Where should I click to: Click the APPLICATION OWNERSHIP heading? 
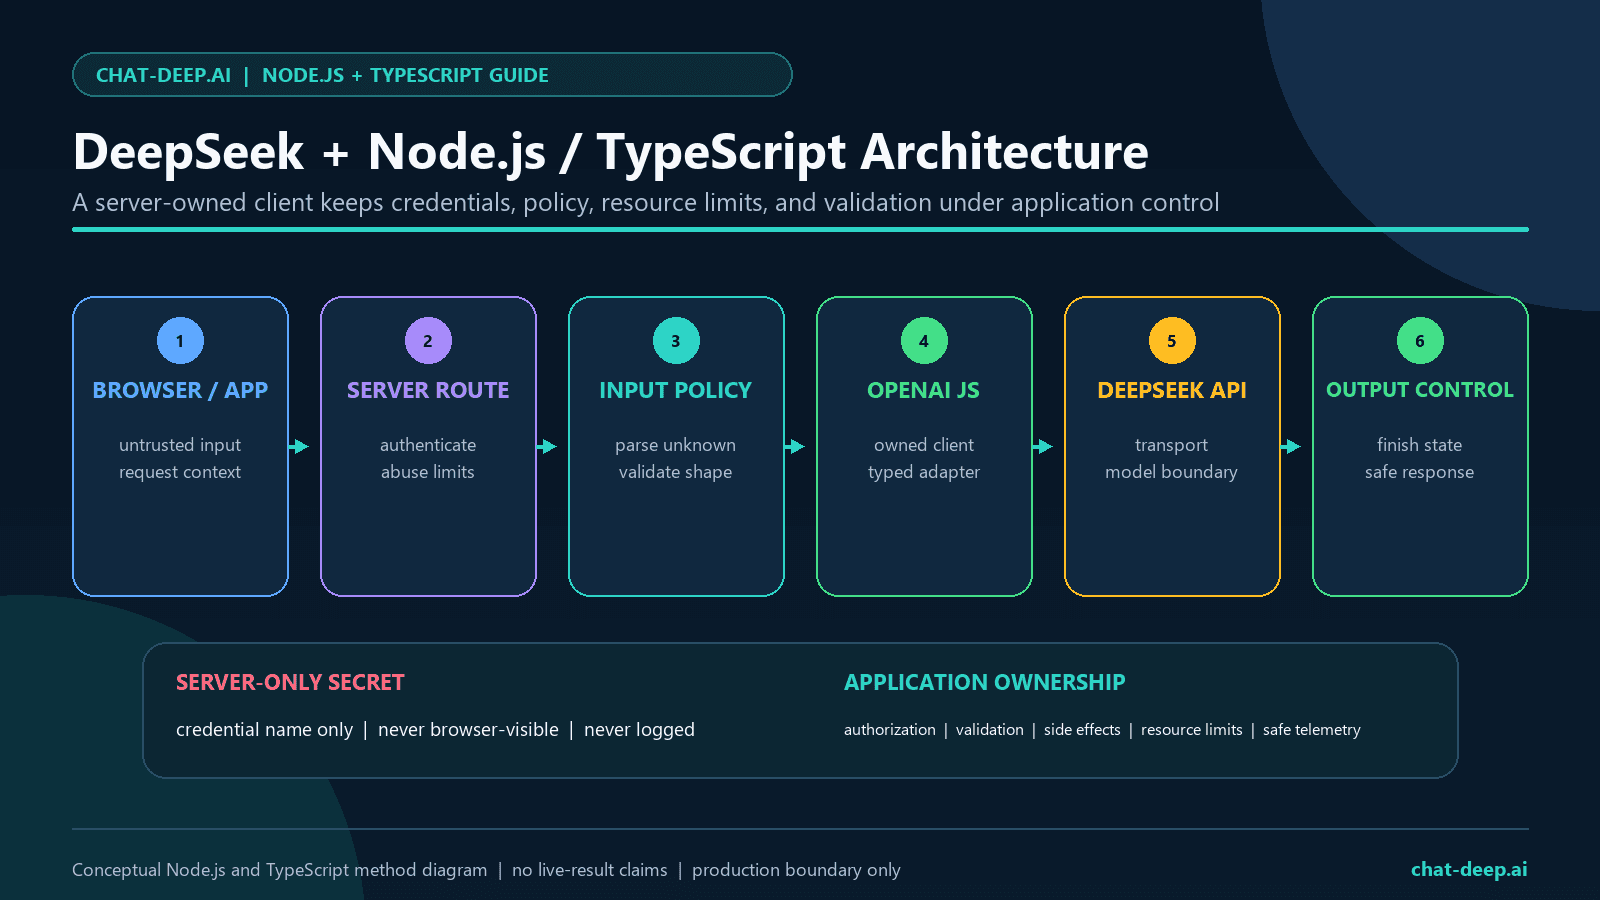point(985,683)
